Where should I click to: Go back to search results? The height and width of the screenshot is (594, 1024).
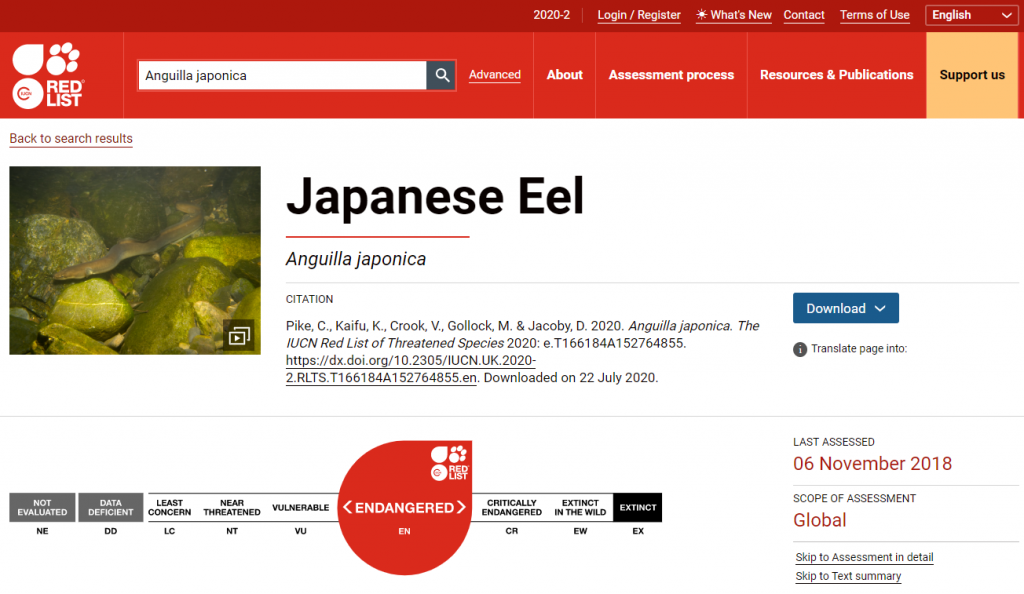tap(71, 139)
